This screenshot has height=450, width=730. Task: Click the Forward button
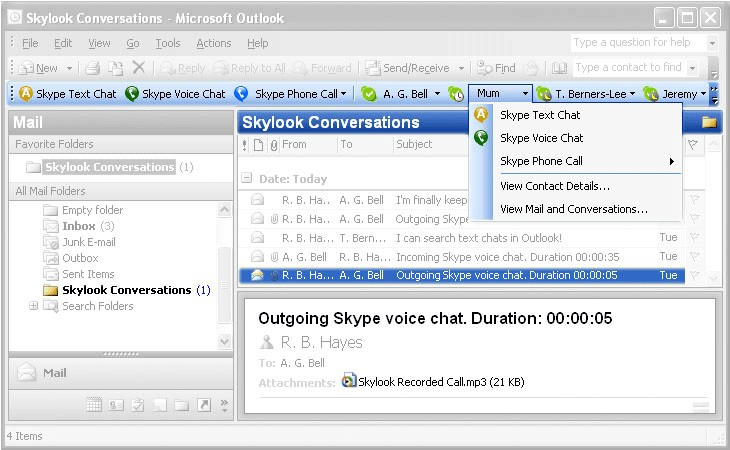point(323,68)
